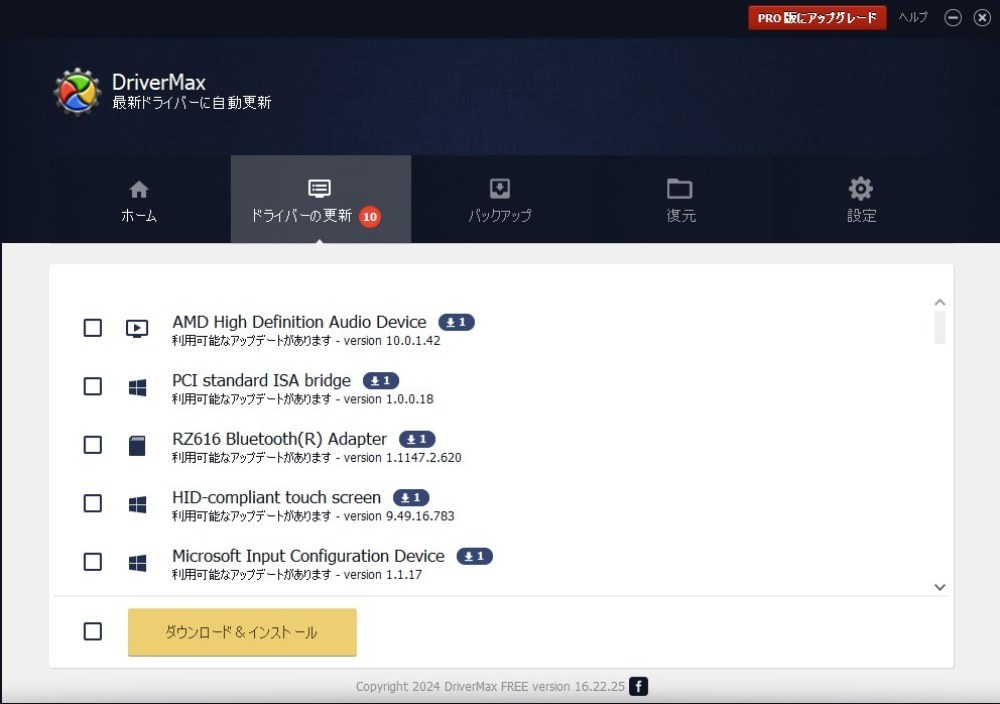Click the Windows icon for Microsoft Input Configuration Device

pyautogui.click(x=137, y=562)
